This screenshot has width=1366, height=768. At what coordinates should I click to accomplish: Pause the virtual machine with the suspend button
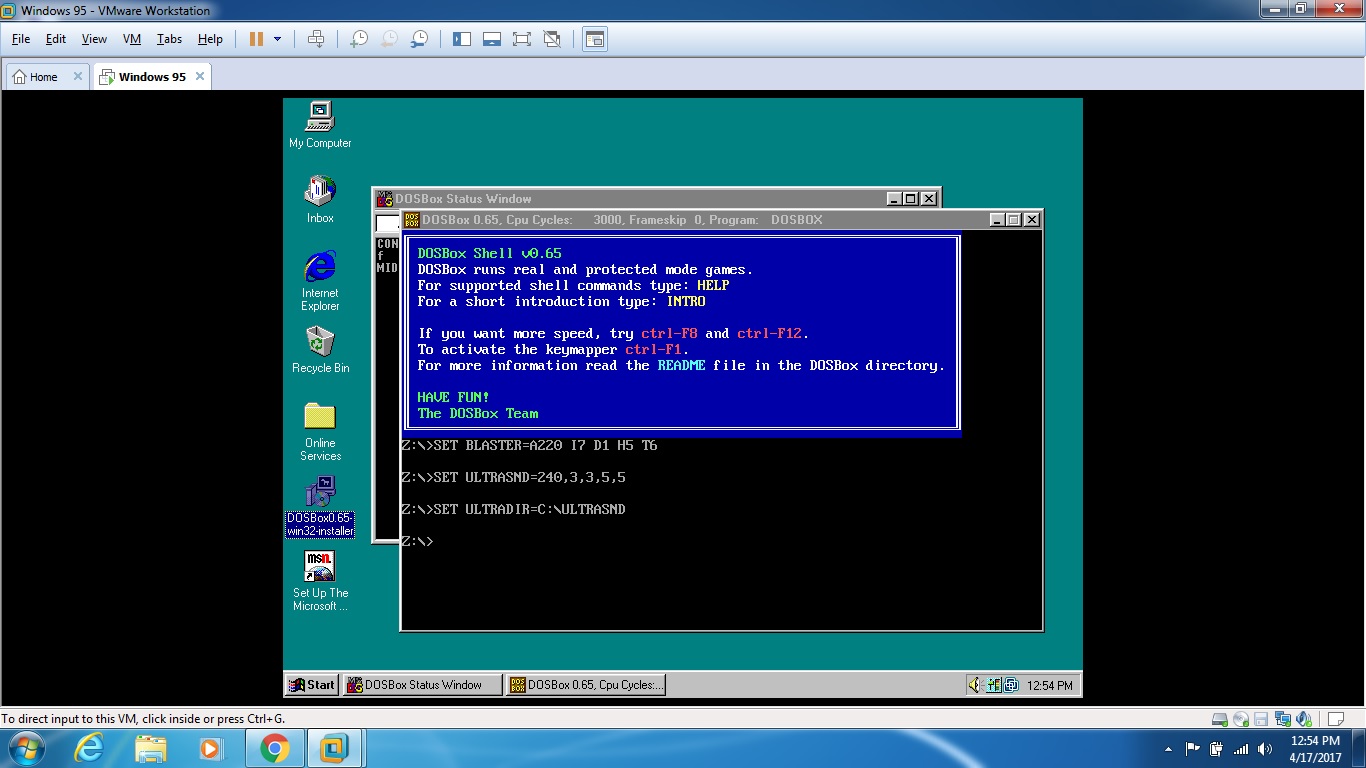coord(256,39)
